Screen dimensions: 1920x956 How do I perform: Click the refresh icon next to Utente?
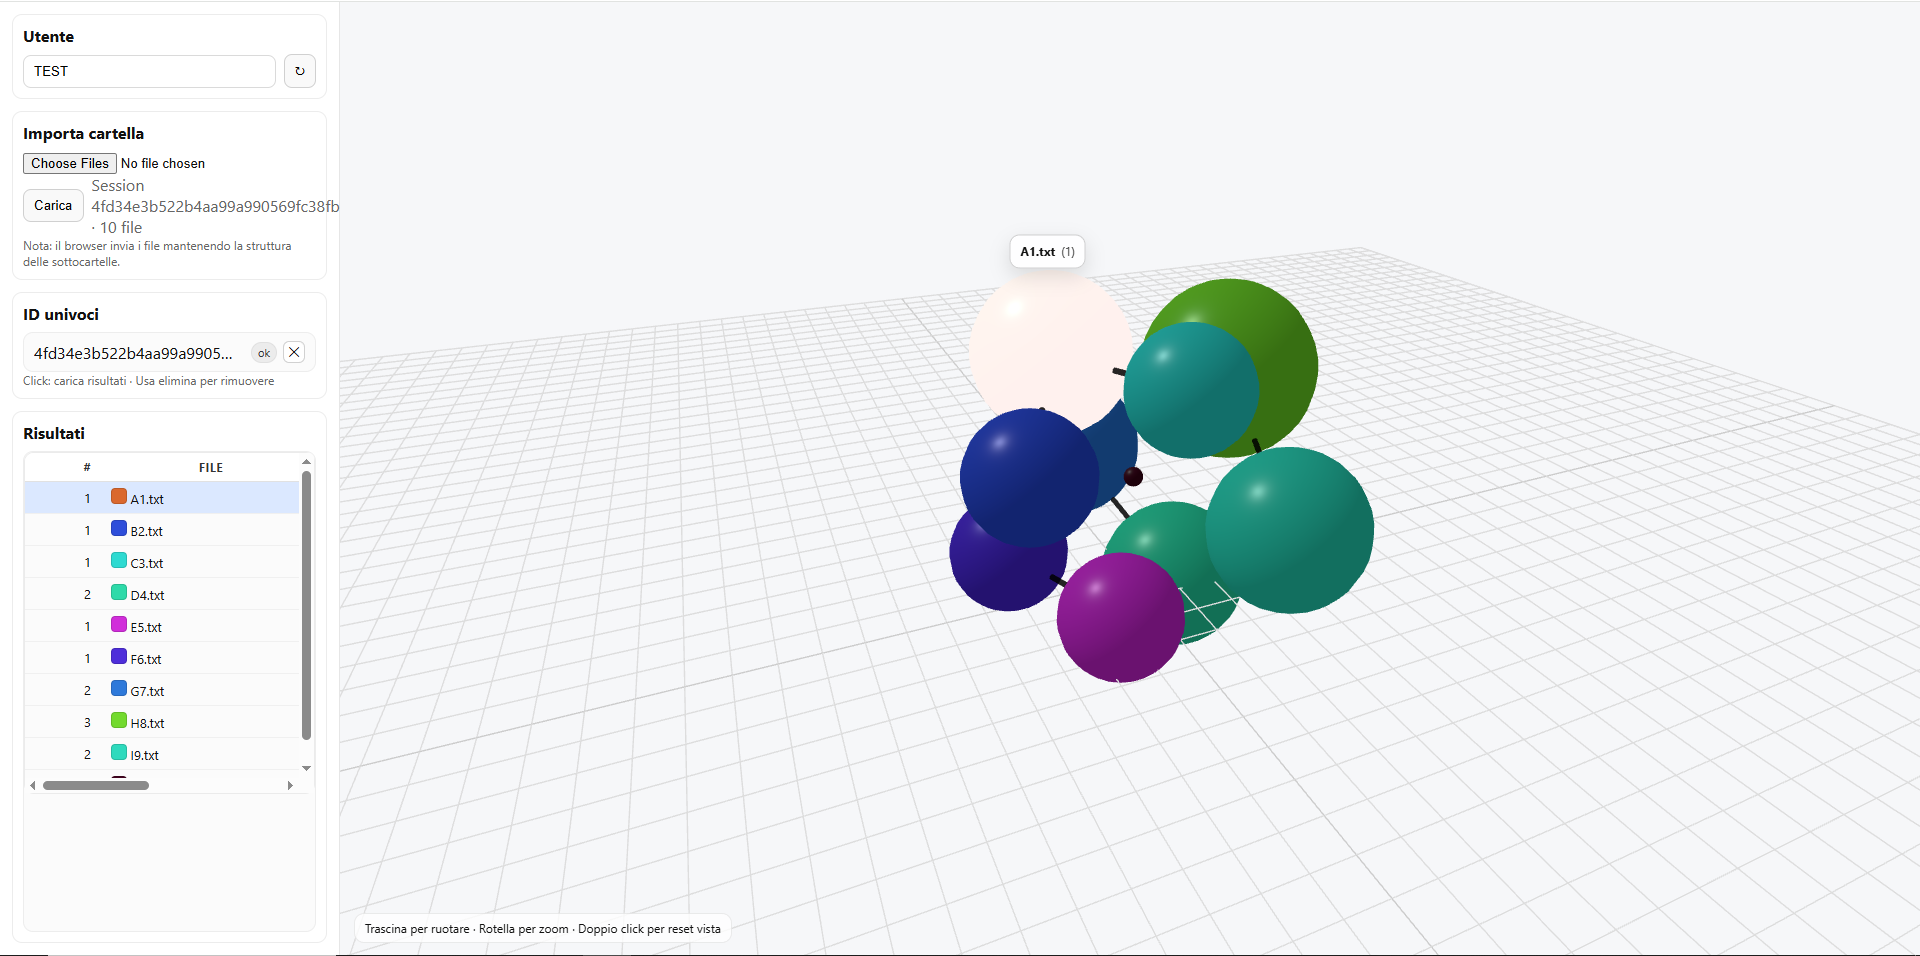pos(299,71)
